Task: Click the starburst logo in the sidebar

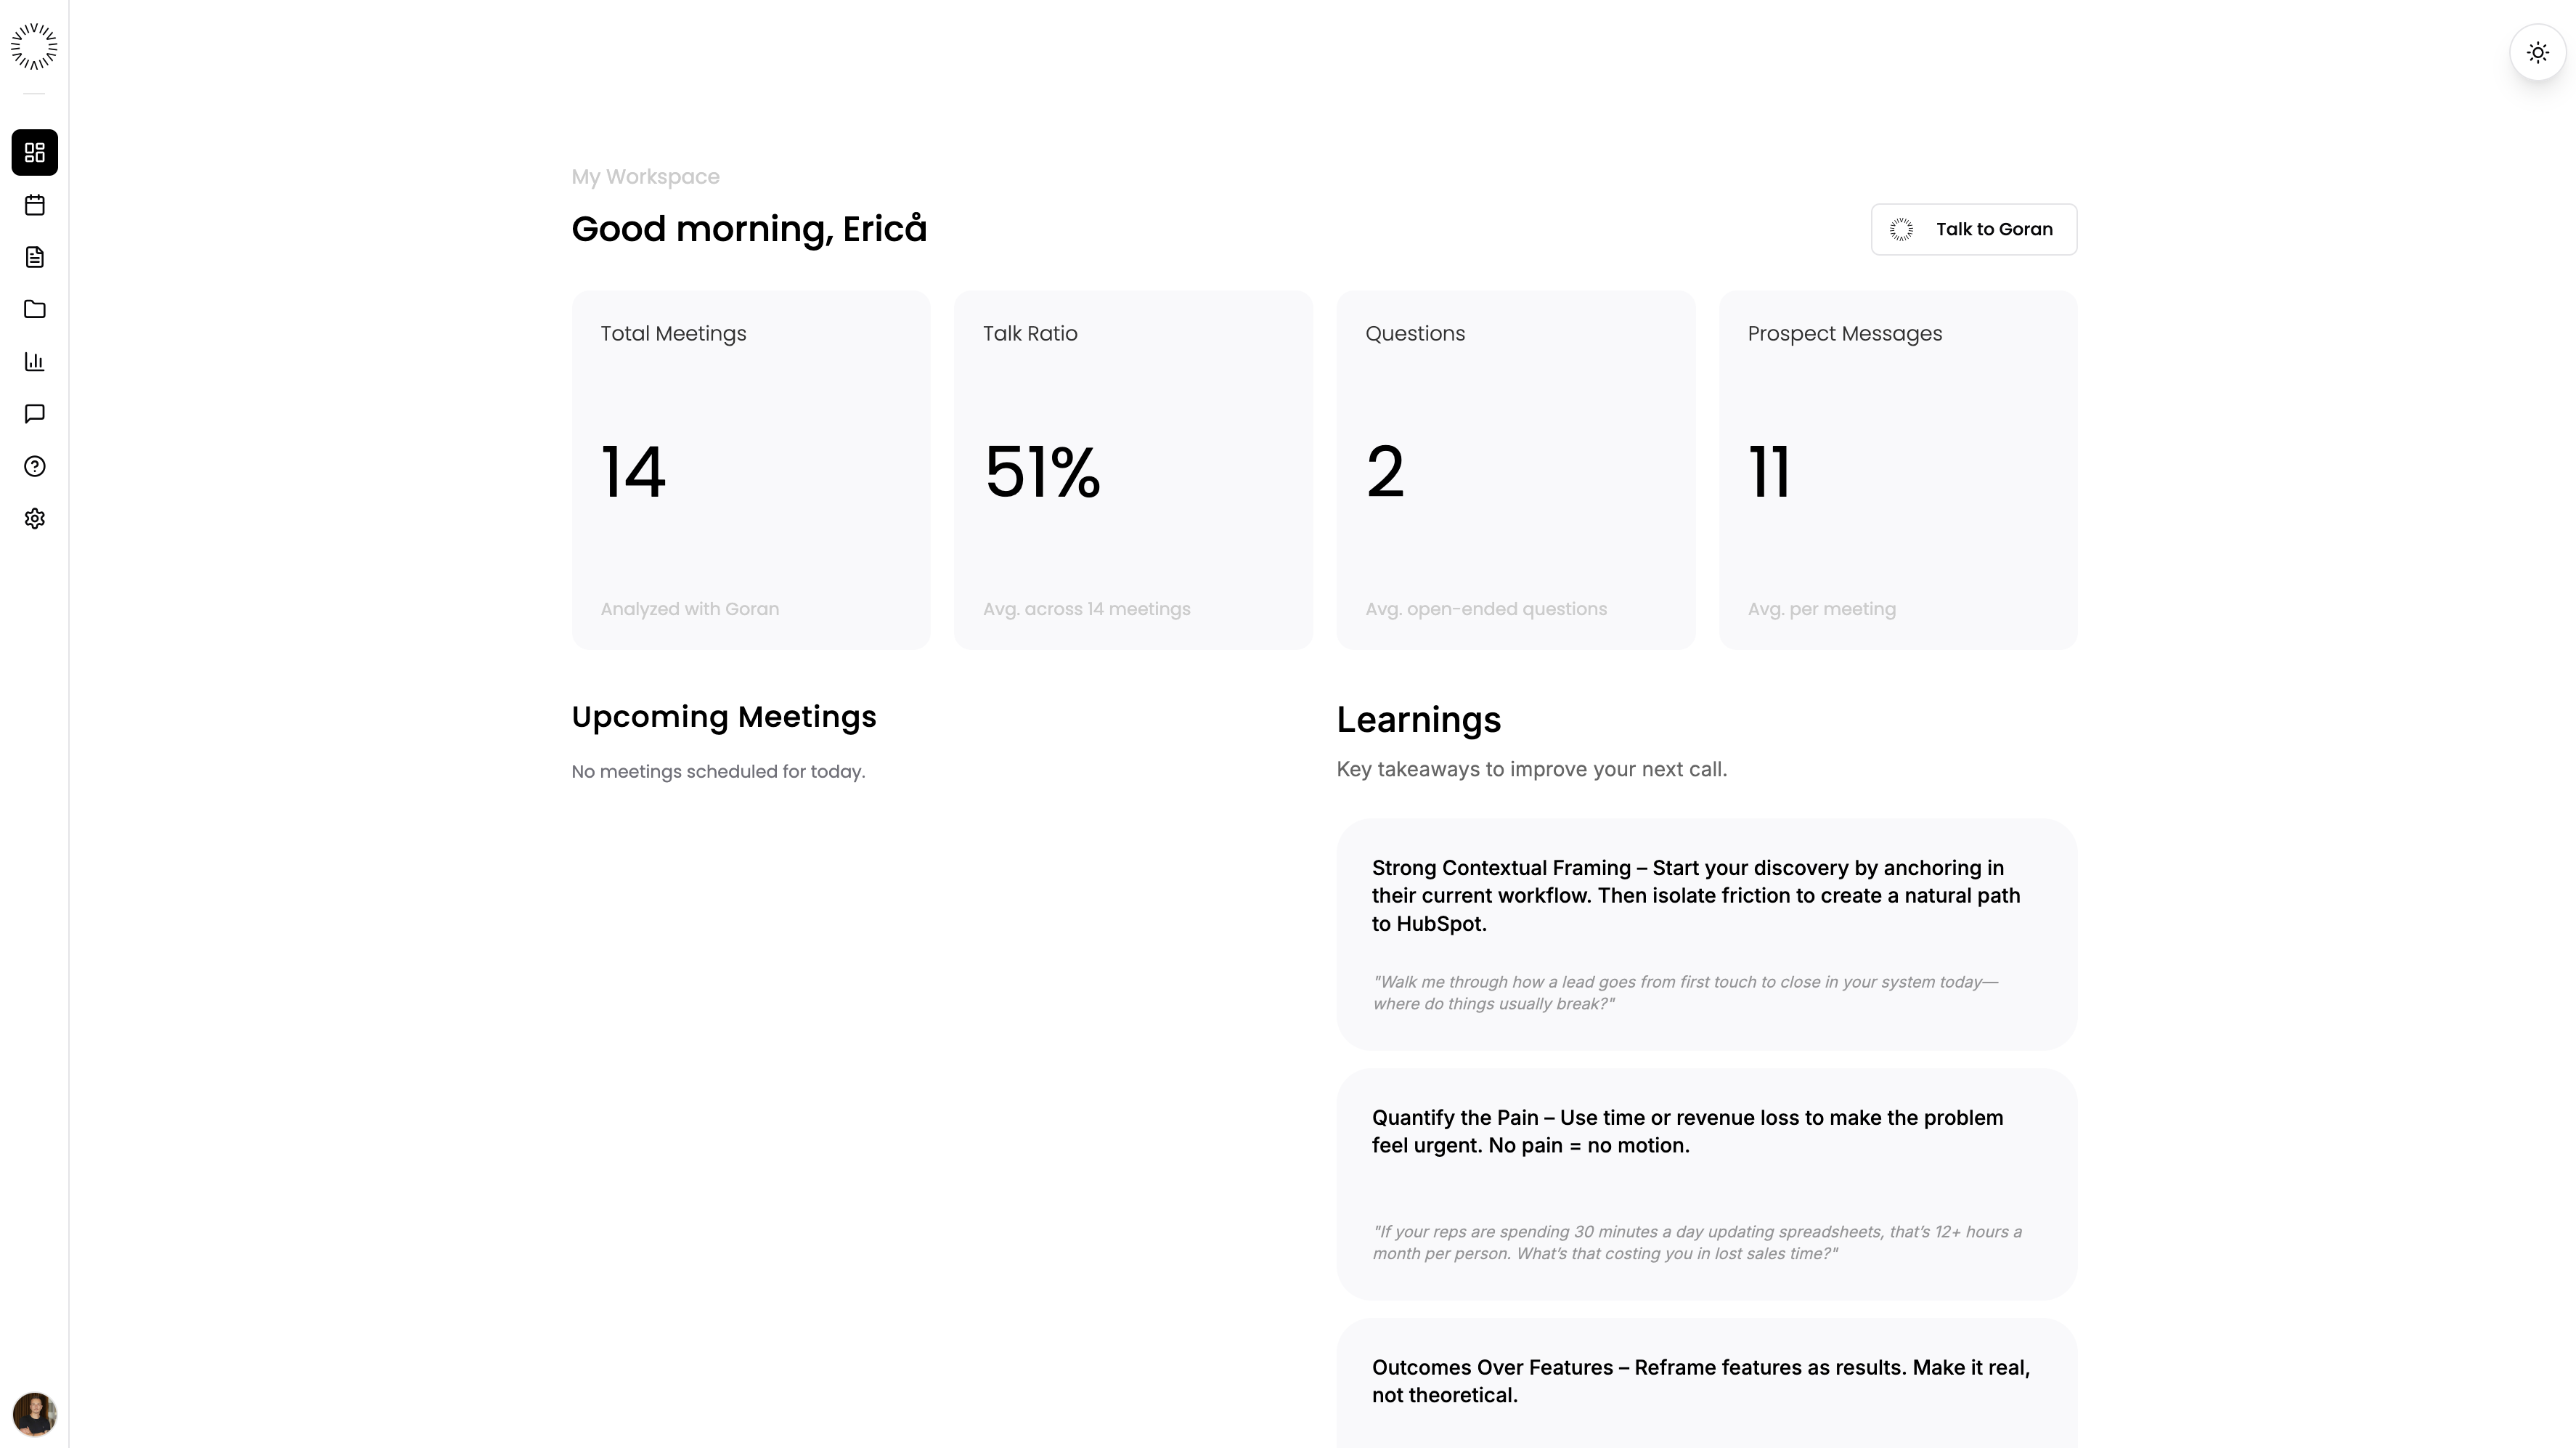Action: 34,47
